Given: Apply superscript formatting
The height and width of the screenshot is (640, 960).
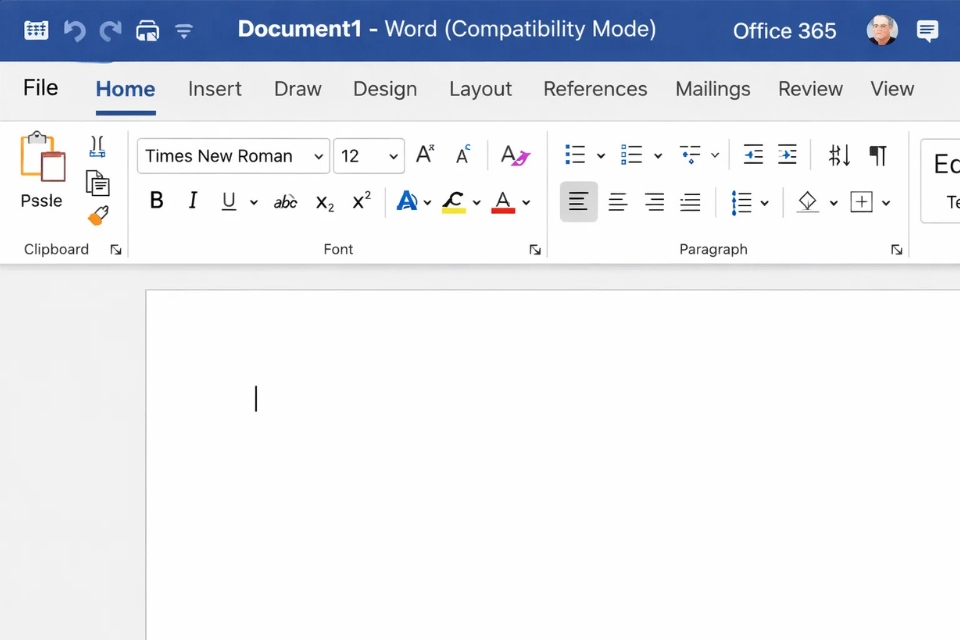Looking at the screenshot, I should tap(359, 200).
